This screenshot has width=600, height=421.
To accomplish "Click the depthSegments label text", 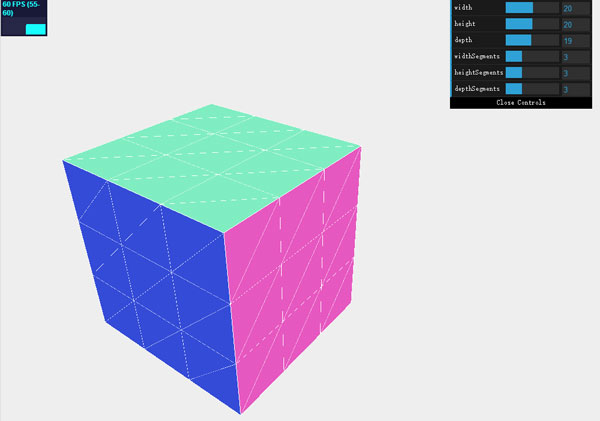I will click(x=477, y=89).
